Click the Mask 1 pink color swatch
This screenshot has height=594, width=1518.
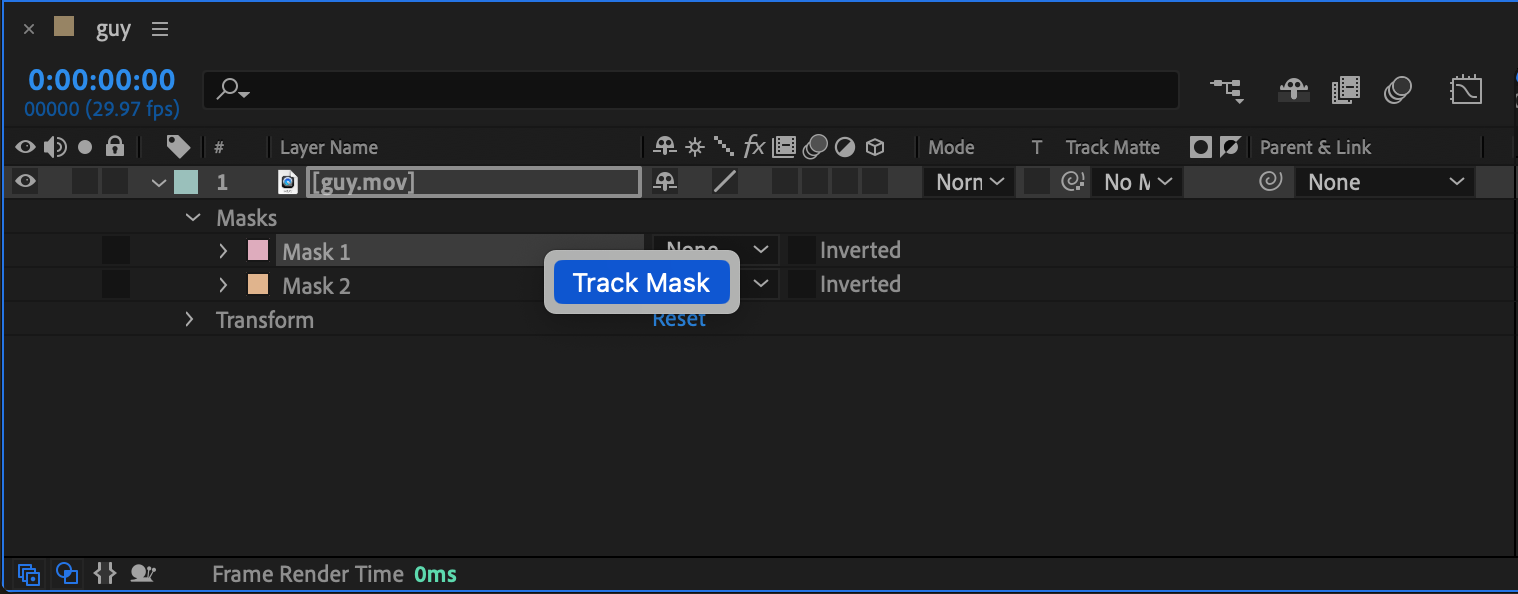coord(258,251)
